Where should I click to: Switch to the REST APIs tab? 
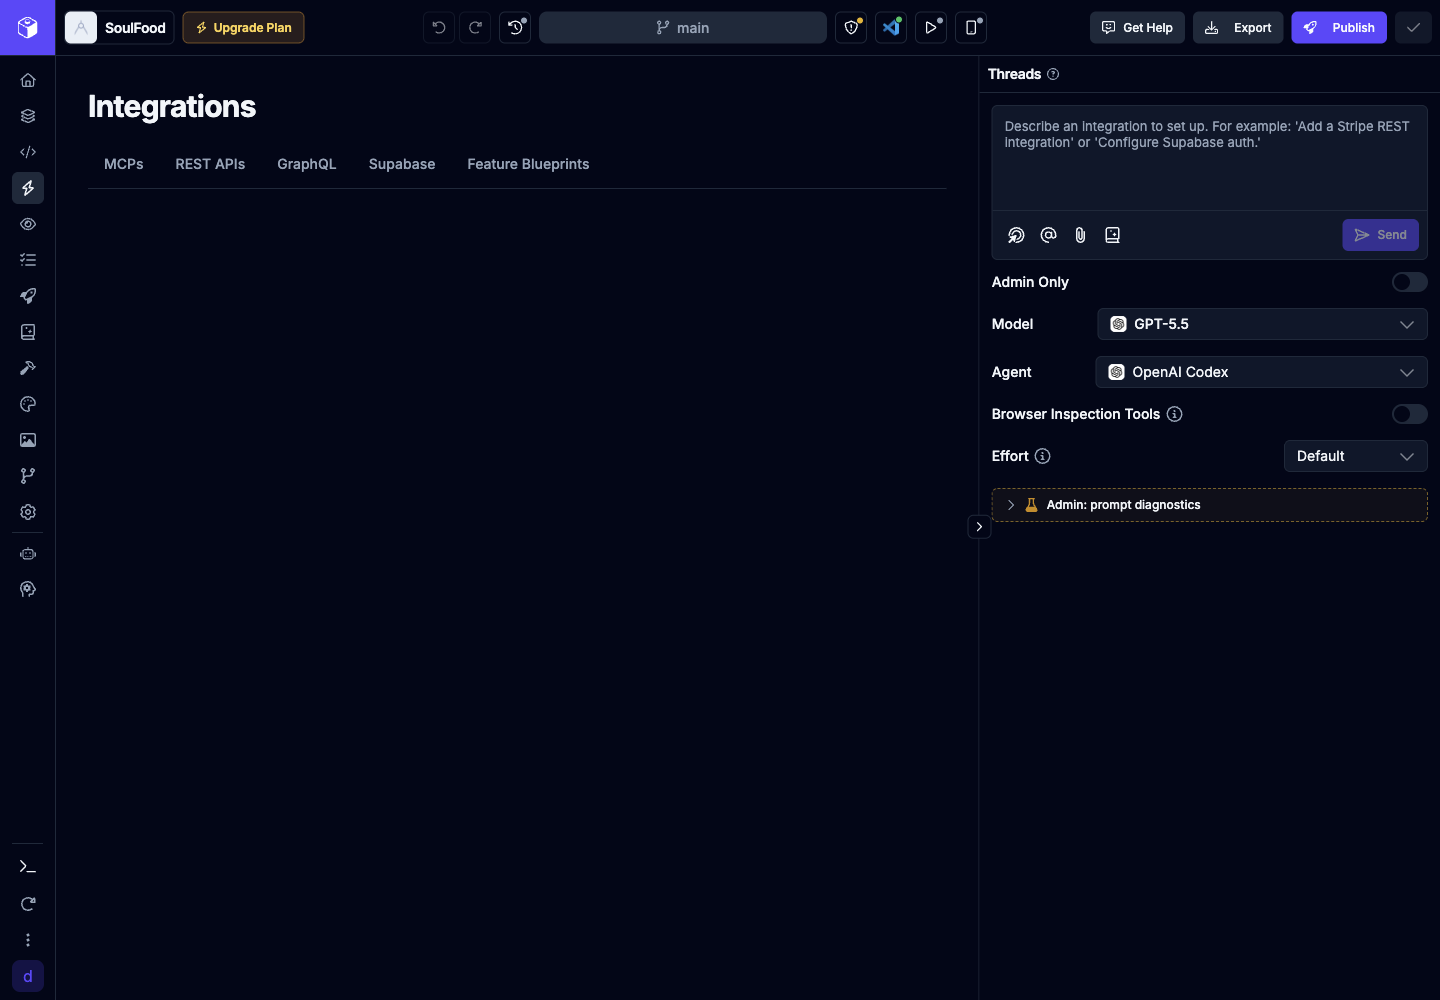click(210, 164)
